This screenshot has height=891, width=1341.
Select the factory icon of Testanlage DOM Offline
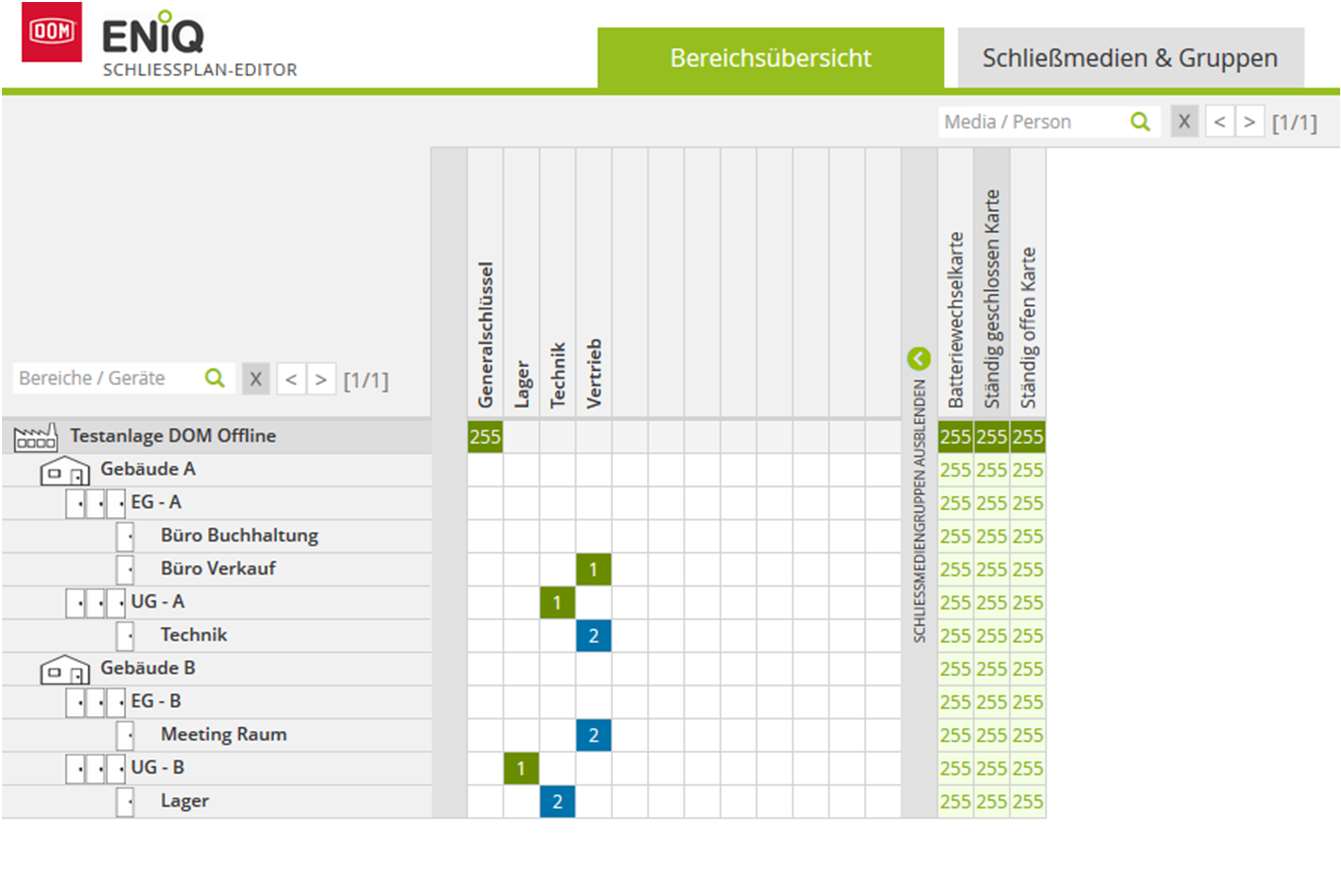(35, 436)
